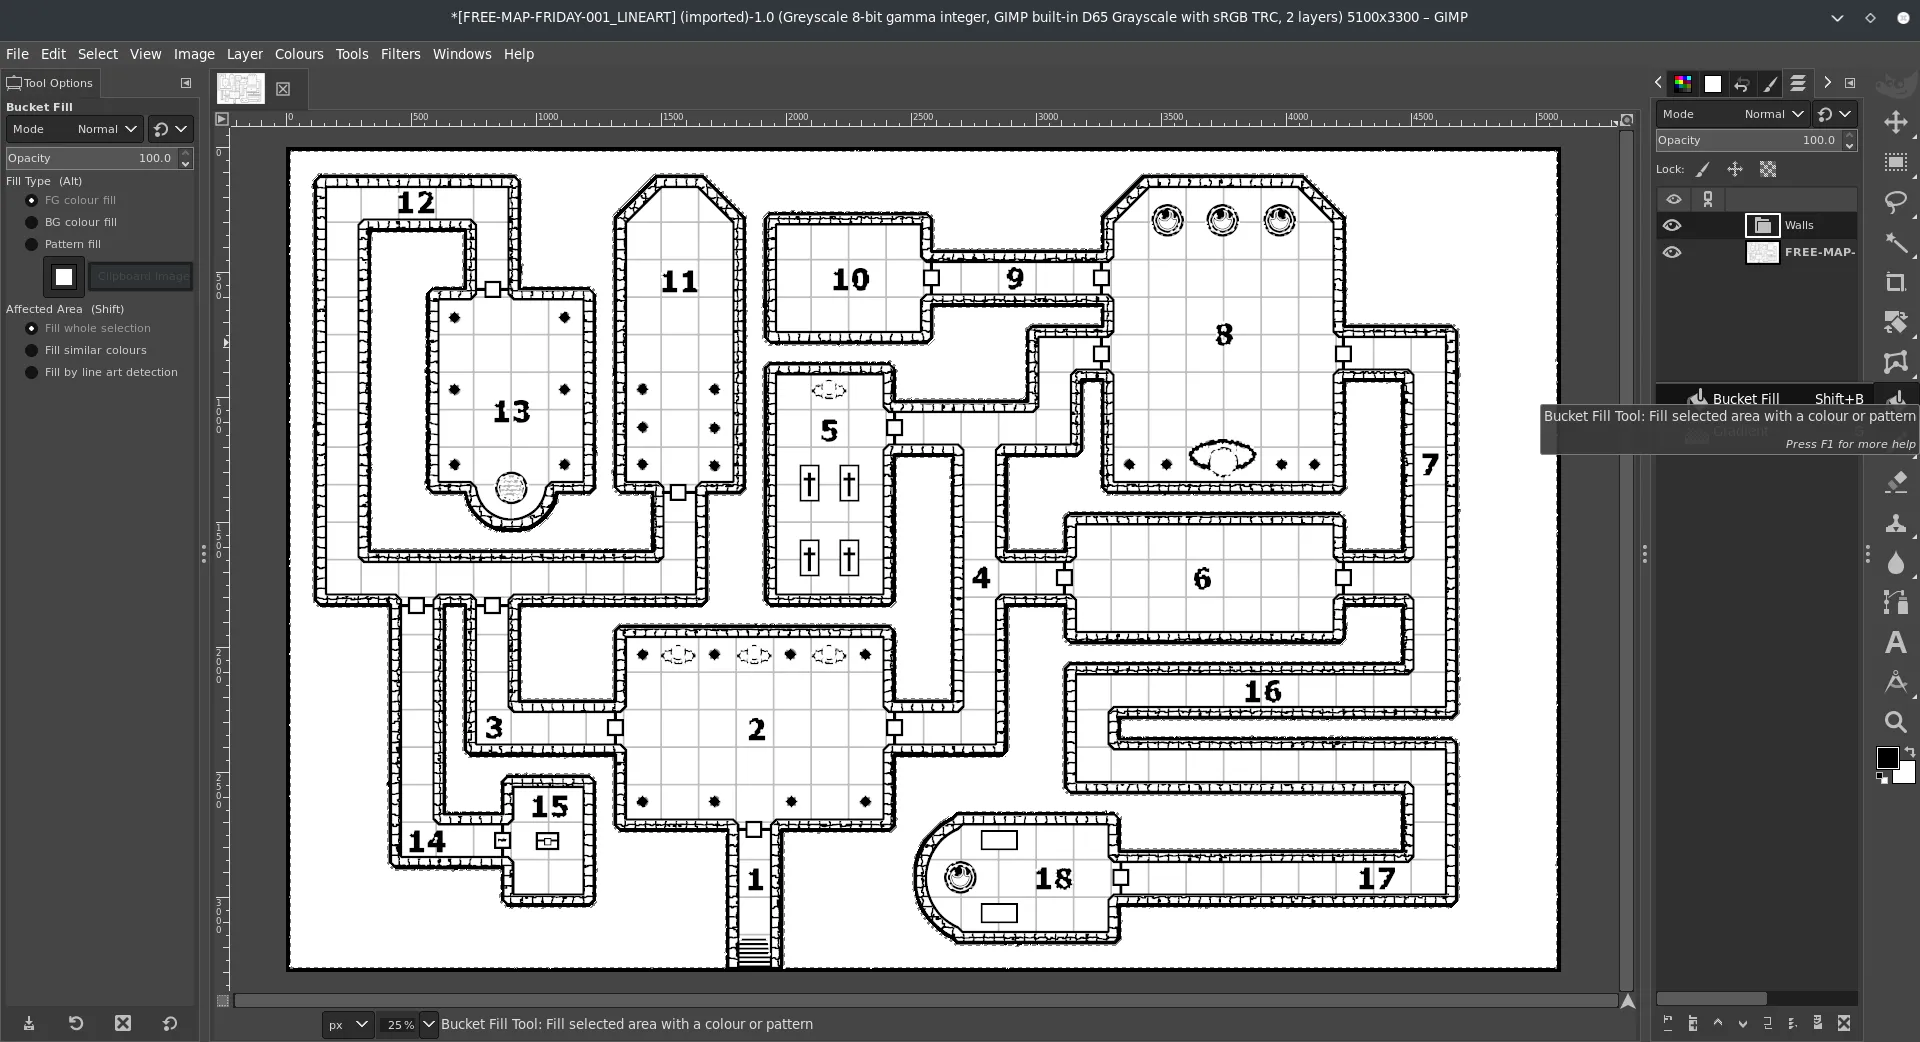Open the px unit dropdown

348,1024
